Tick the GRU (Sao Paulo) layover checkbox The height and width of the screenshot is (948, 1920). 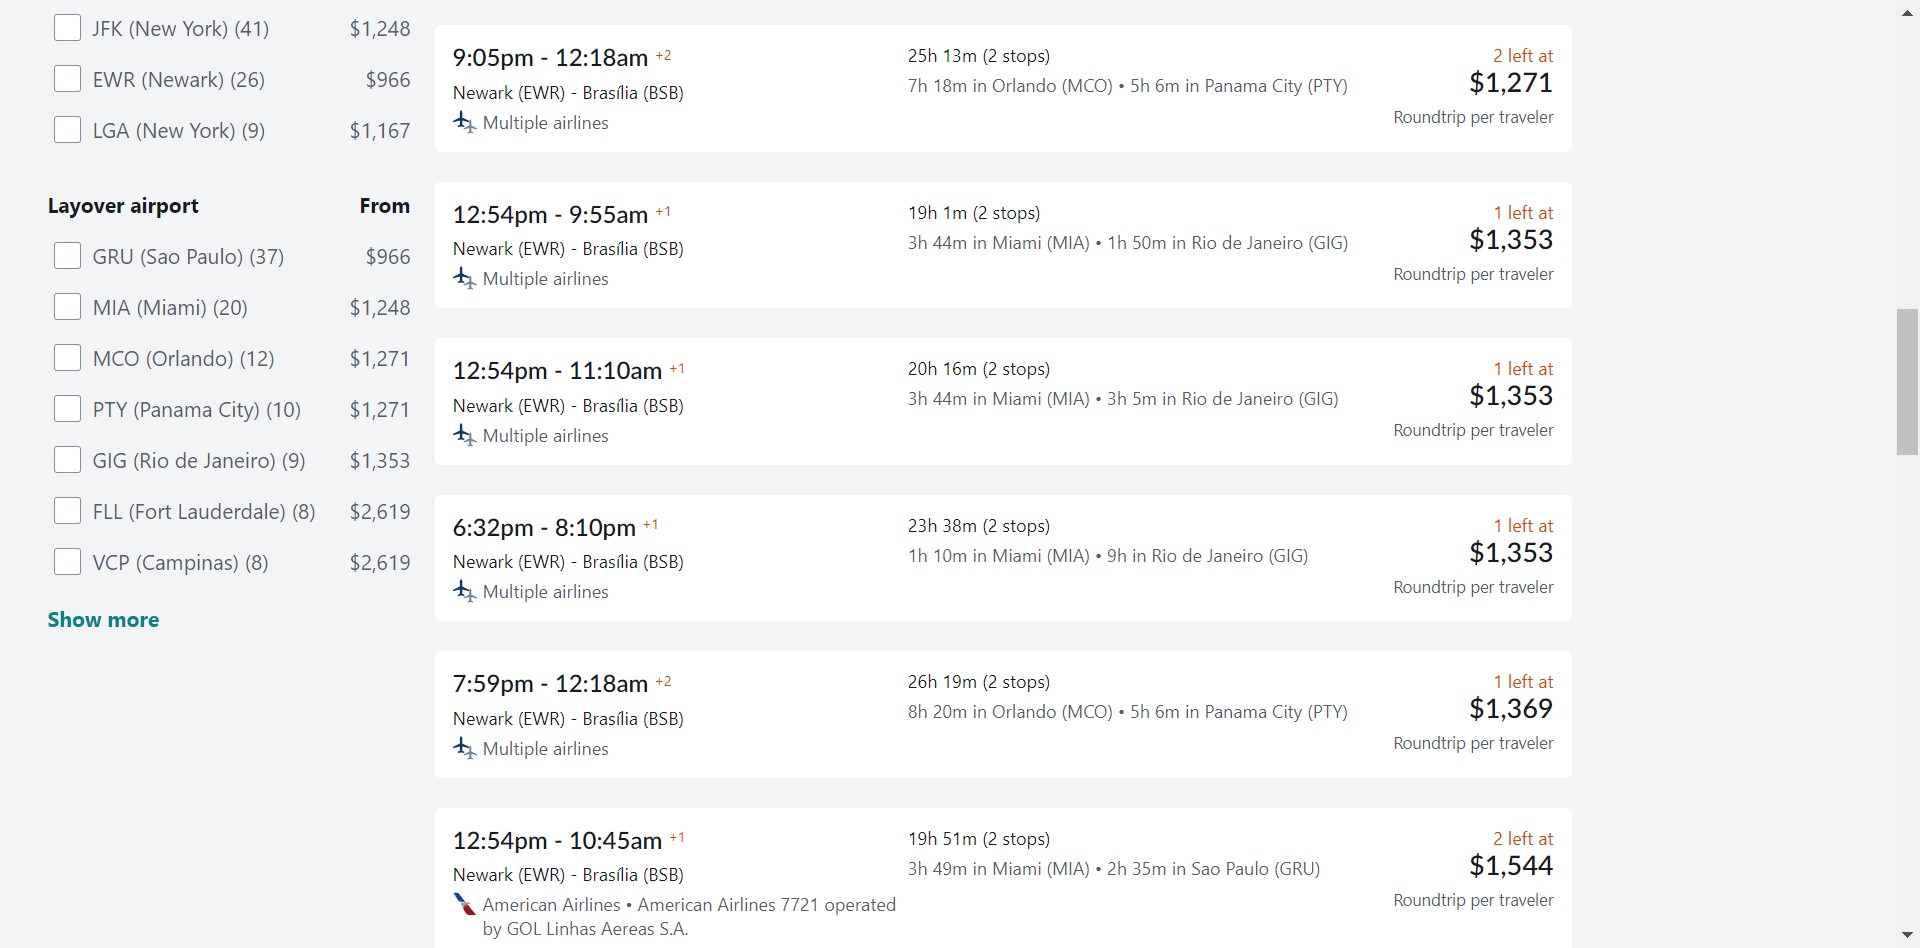pos(67,256)
